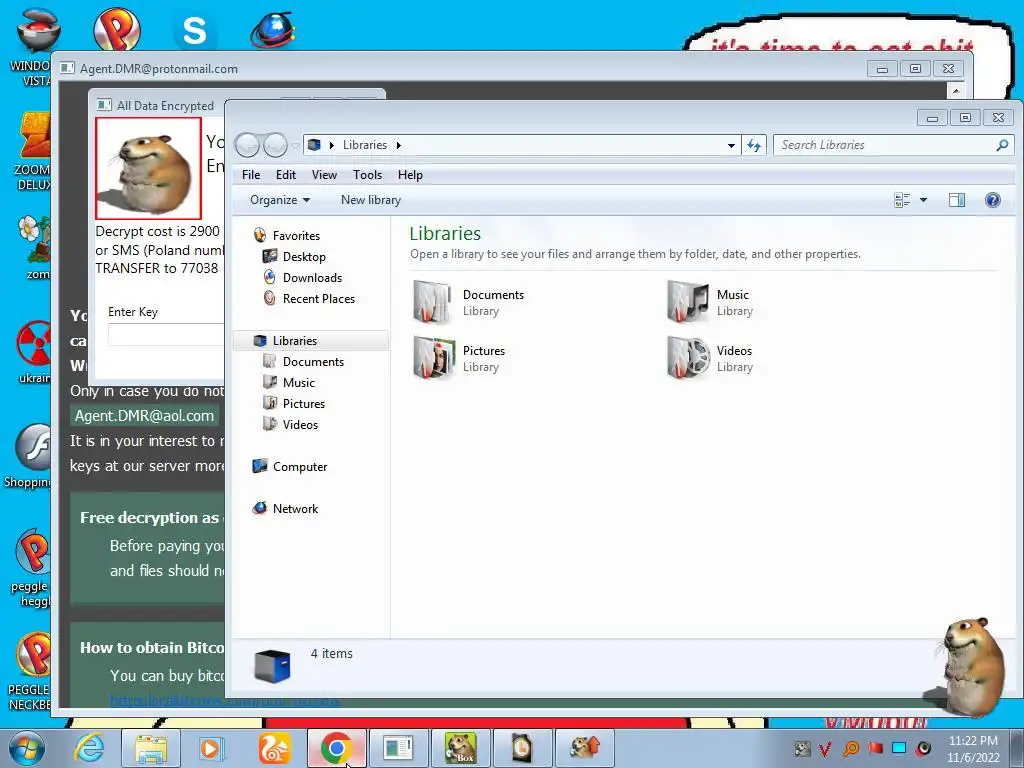The height and width of the screenshot is (768, 1024).
Task: Open recent pages dropdown beside nav arrows
Action: [x=295, y=145]
